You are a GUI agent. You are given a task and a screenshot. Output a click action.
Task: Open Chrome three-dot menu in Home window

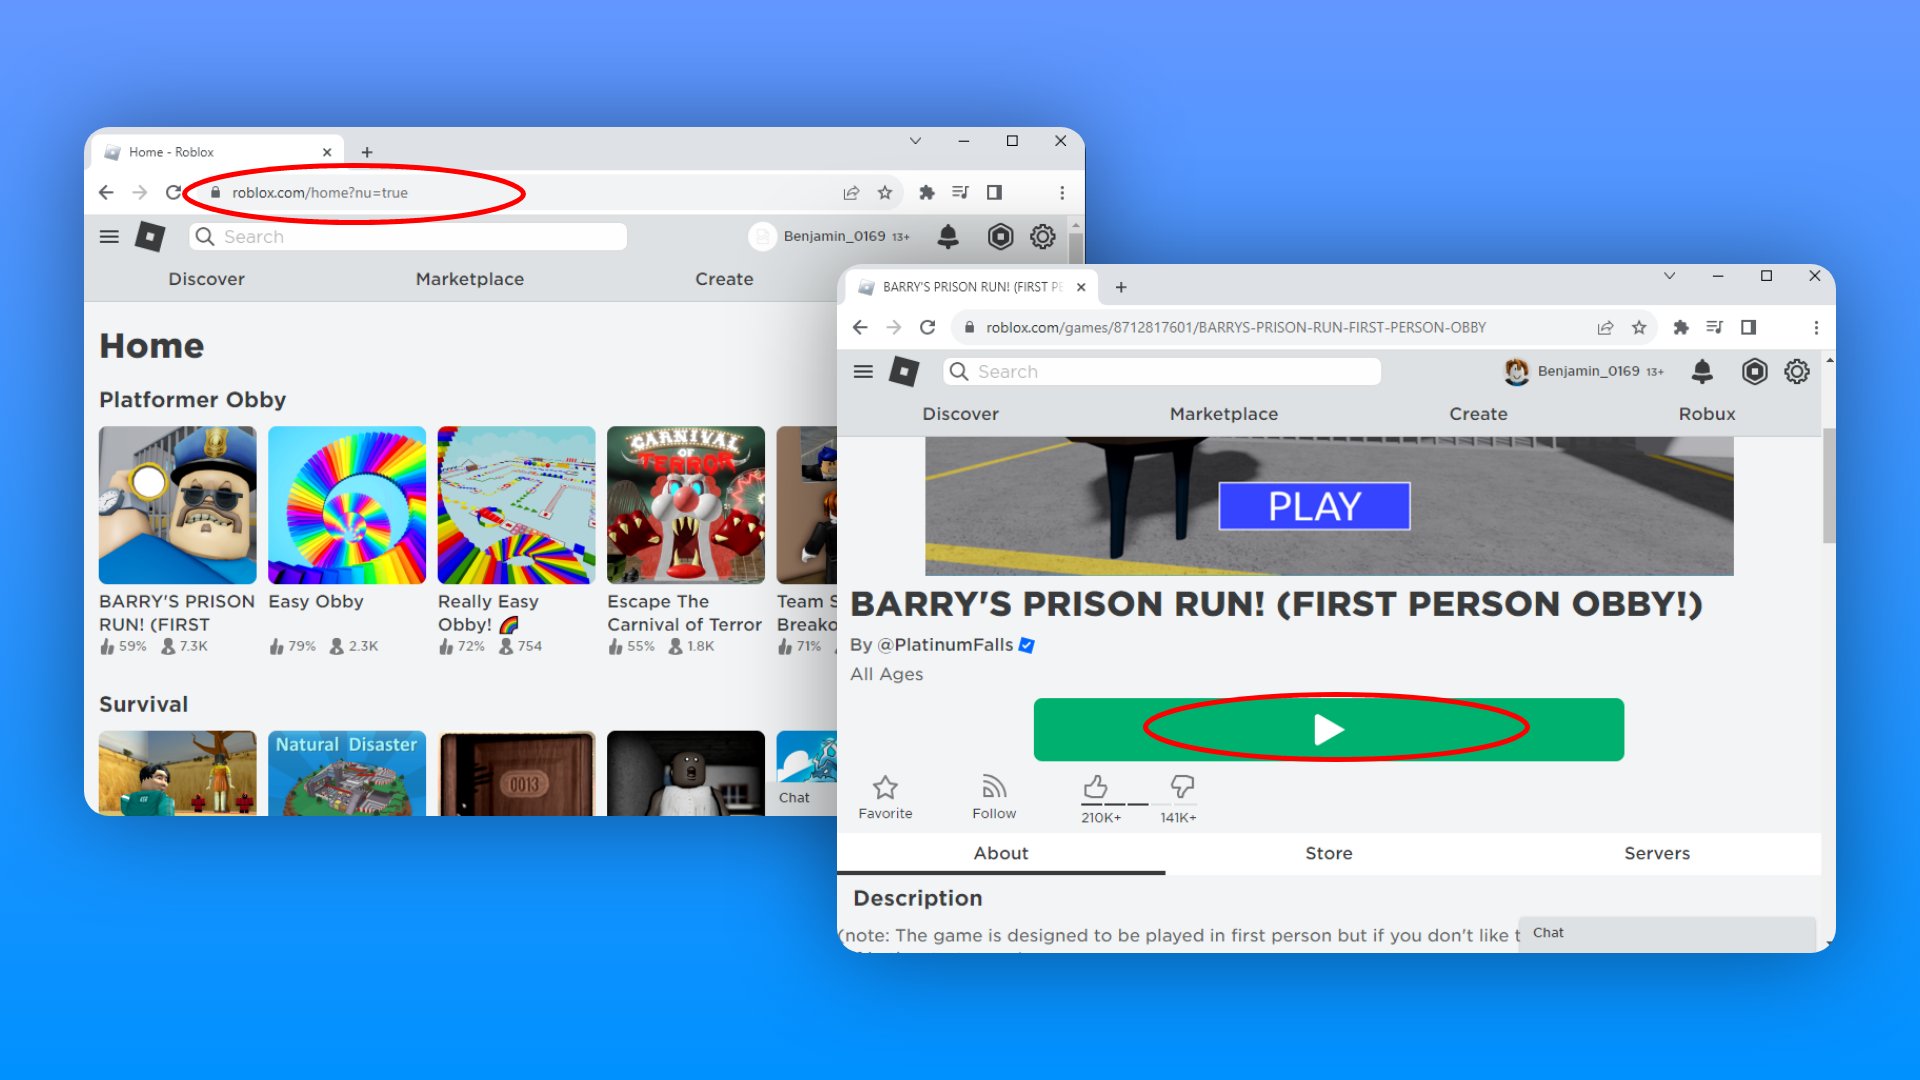tap(1062, 192)
